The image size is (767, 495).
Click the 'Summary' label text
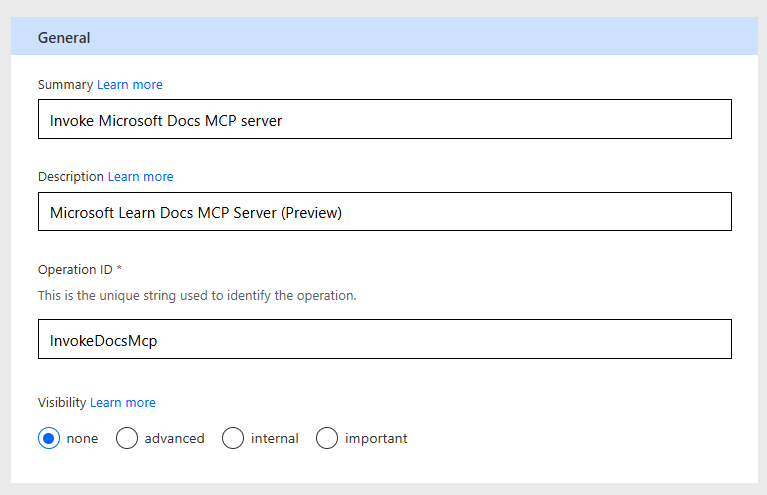[x=66, y=85]
